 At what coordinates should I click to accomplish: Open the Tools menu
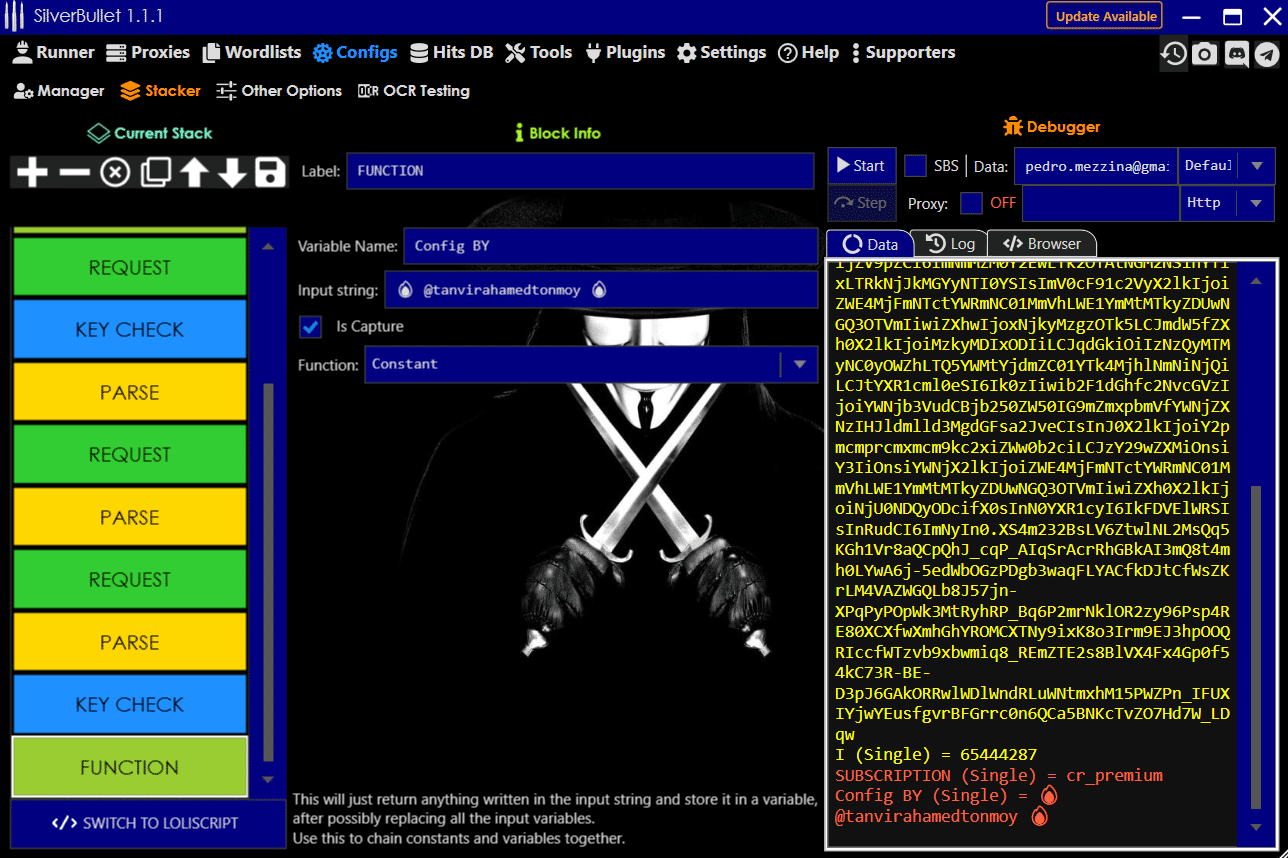click(538, 52)
